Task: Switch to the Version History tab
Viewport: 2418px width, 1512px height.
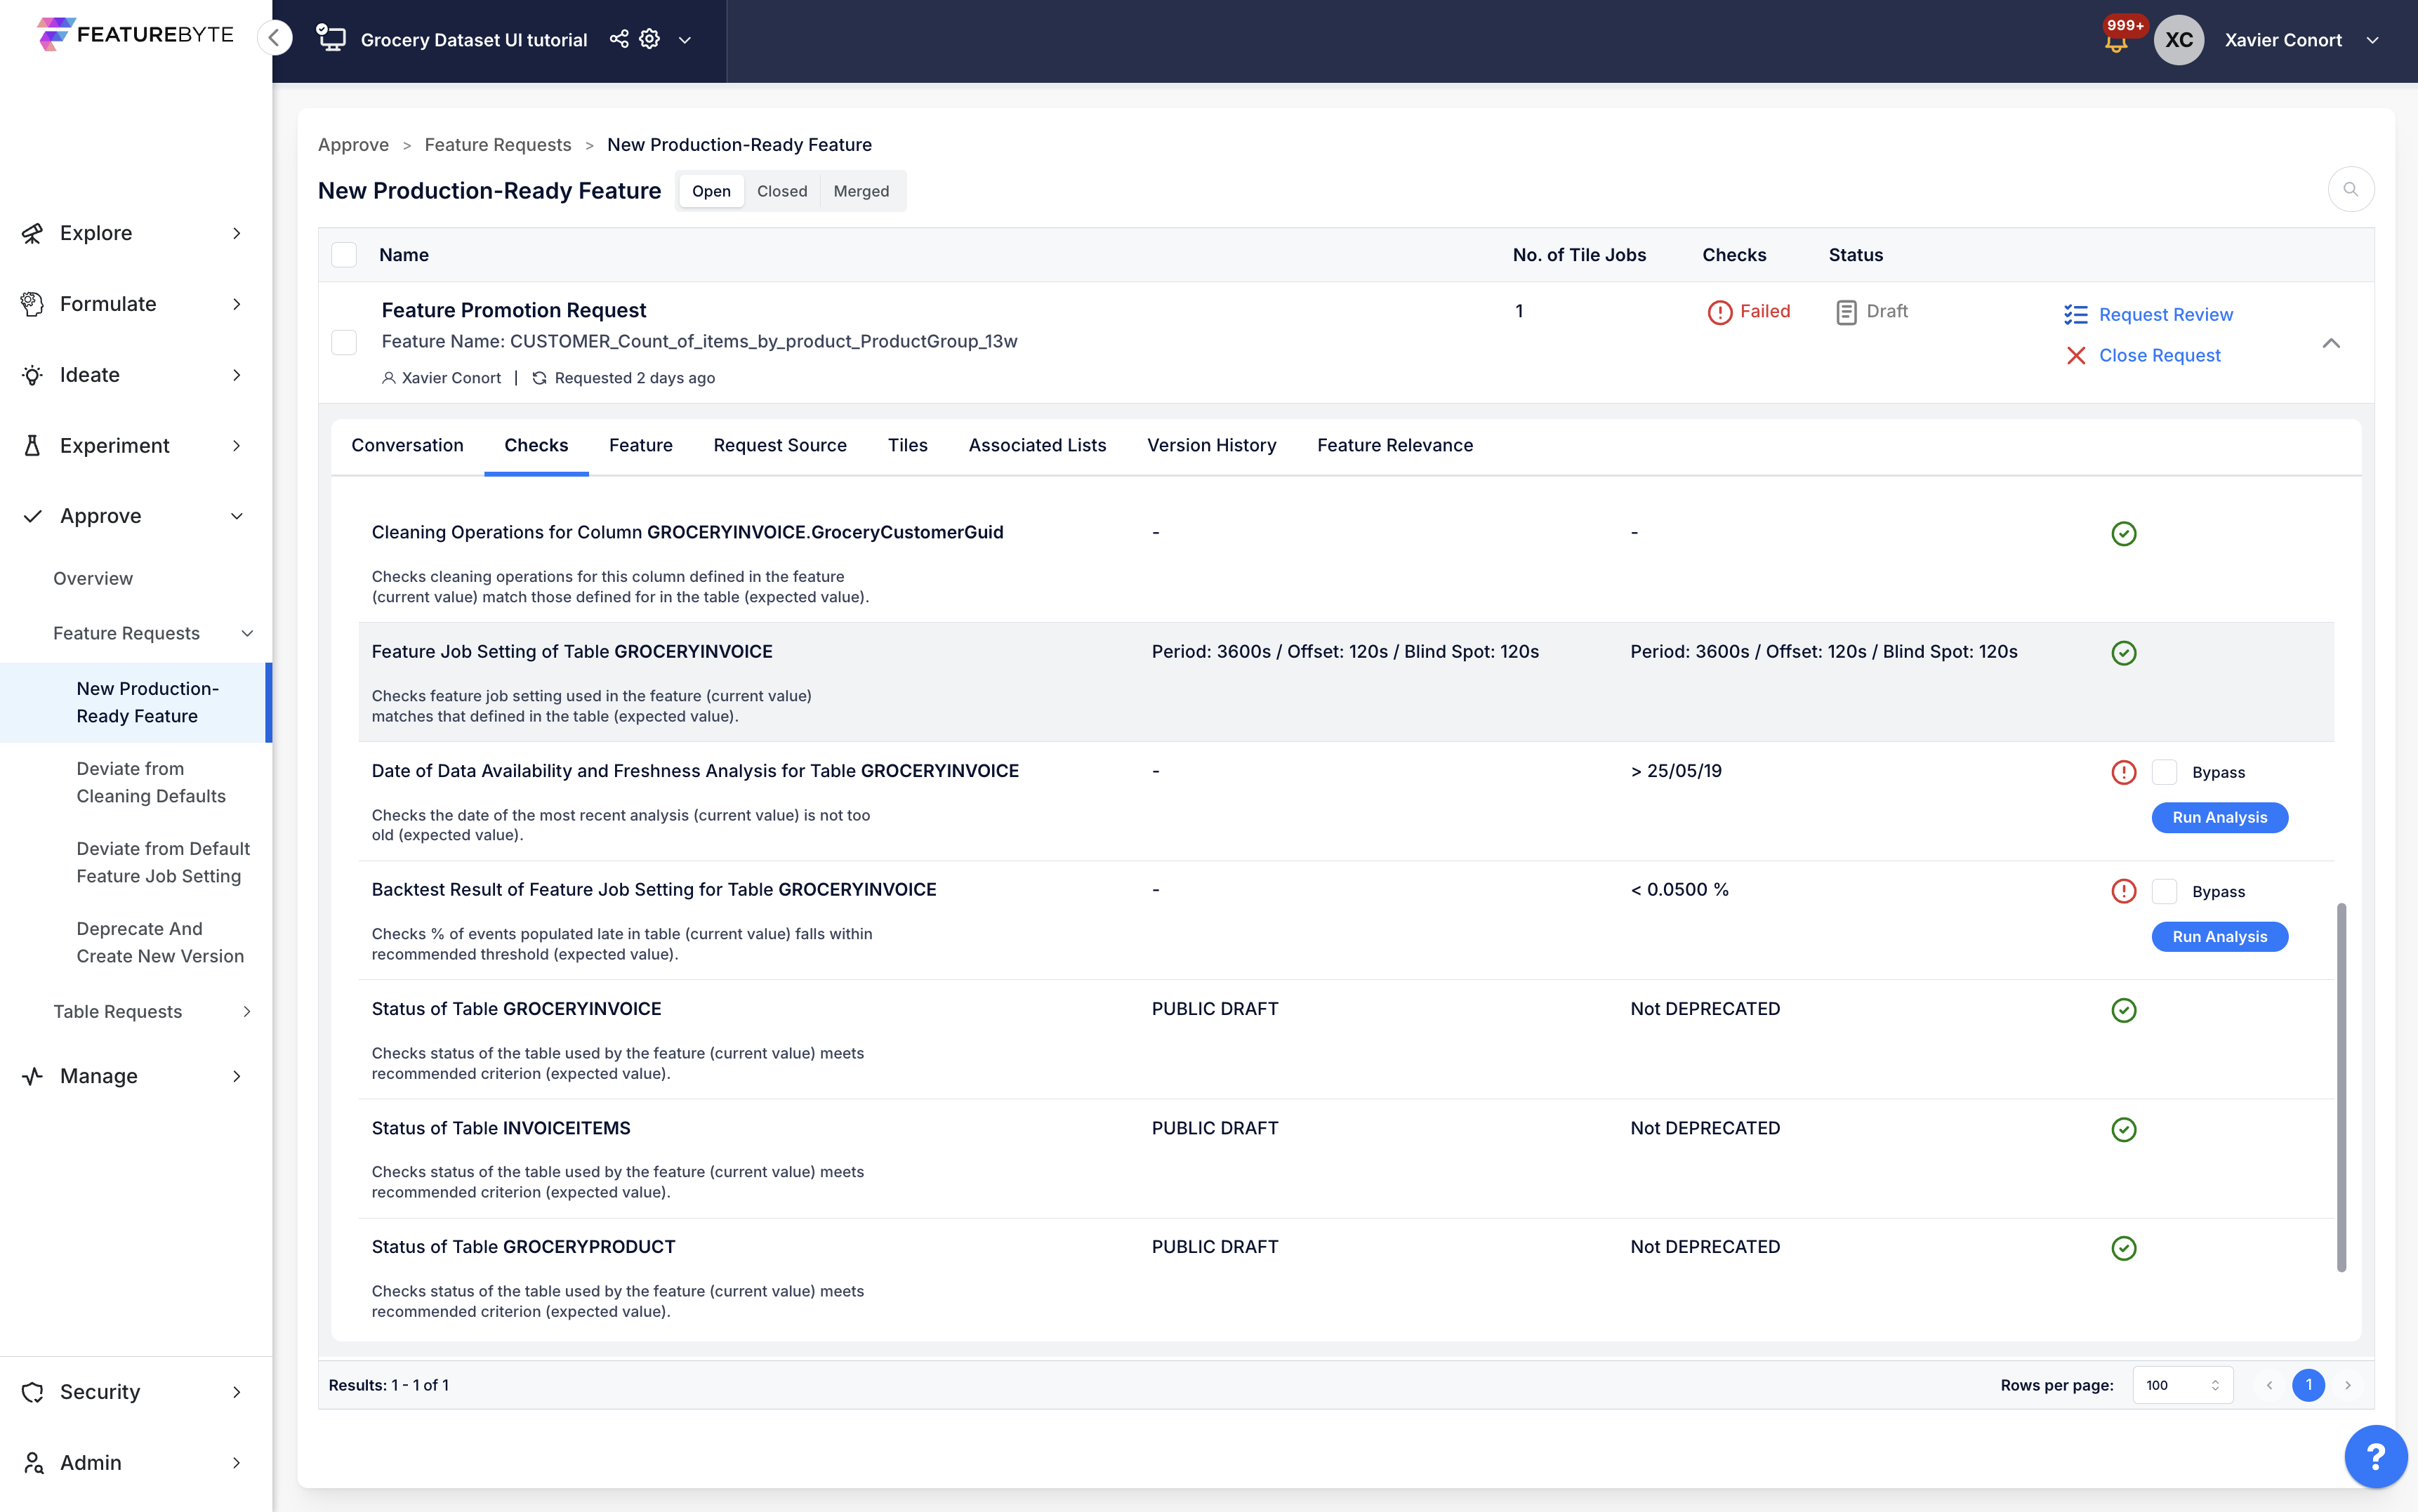Action: point(1211,445)
